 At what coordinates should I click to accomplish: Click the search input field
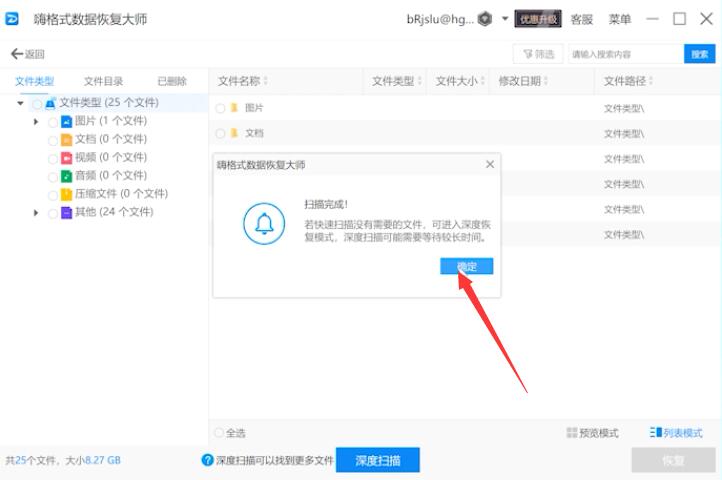(626, 54)
